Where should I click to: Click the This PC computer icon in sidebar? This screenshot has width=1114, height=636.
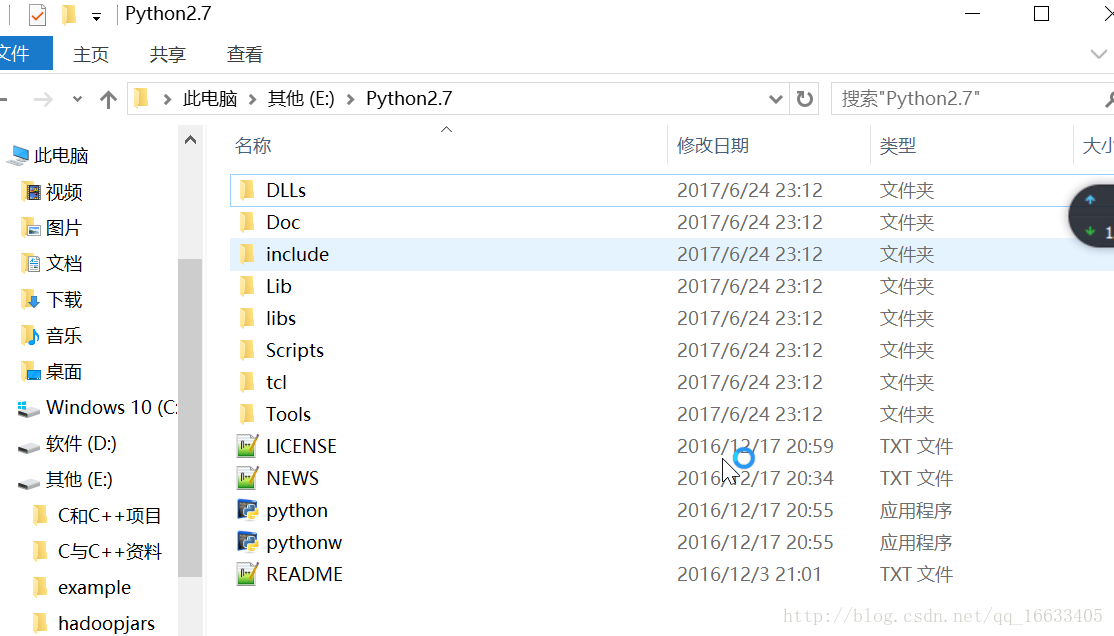19,155
